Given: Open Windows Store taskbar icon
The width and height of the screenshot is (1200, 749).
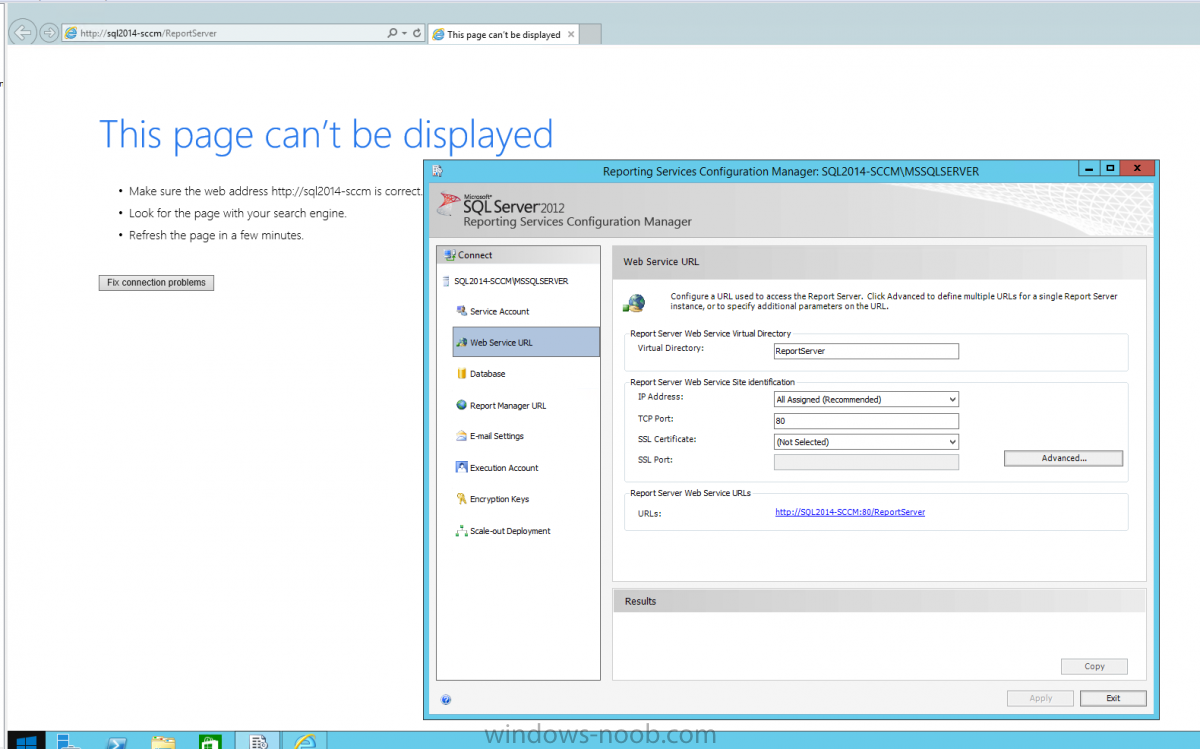Looking at the screenshot, I should pos(210,741).
